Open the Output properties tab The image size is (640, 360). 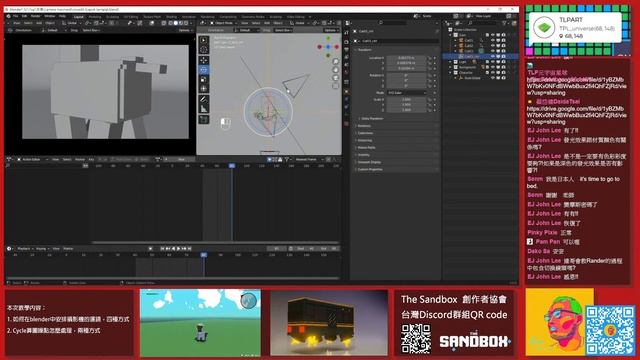tap(347, 49)
